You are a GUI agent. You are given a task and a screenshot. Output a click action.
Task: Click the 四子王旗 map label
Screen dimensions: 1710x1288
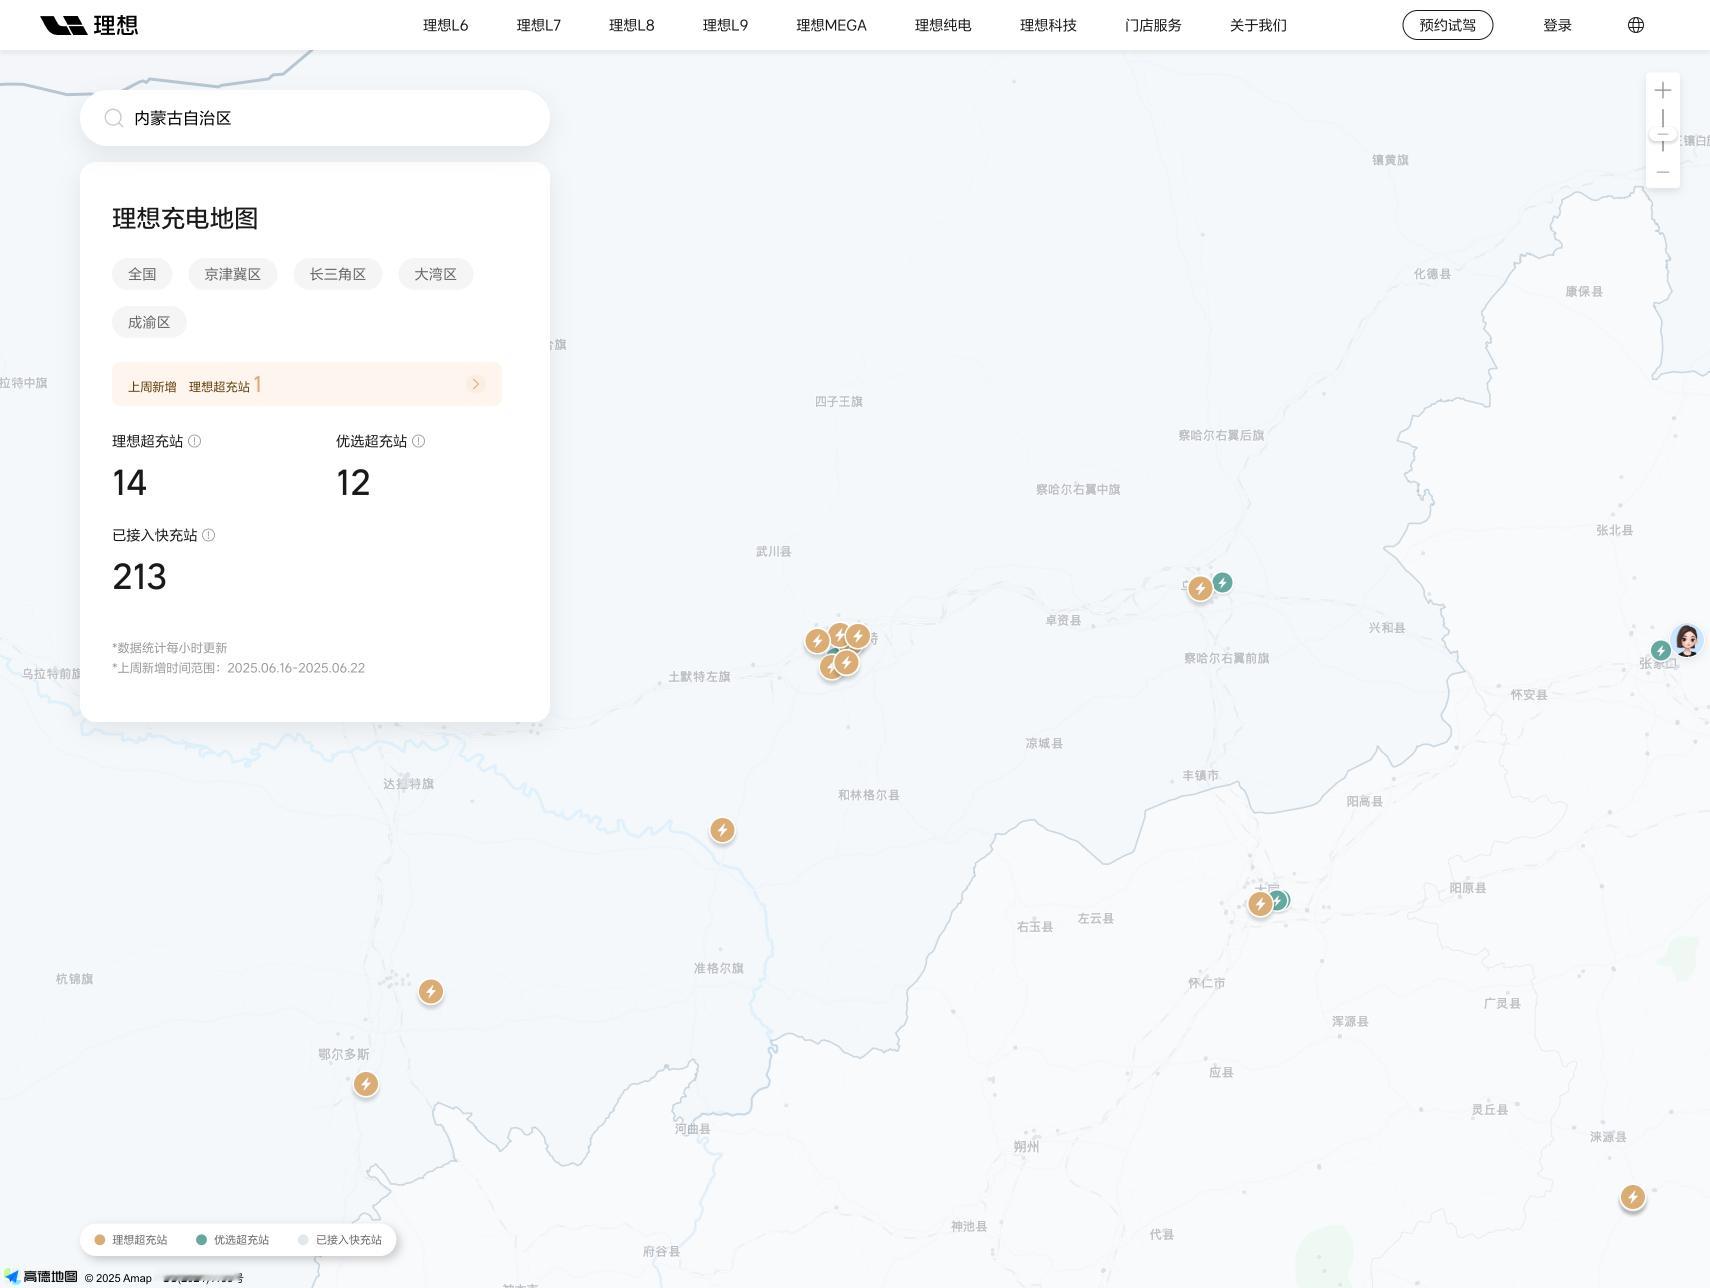tap(839, 402)
